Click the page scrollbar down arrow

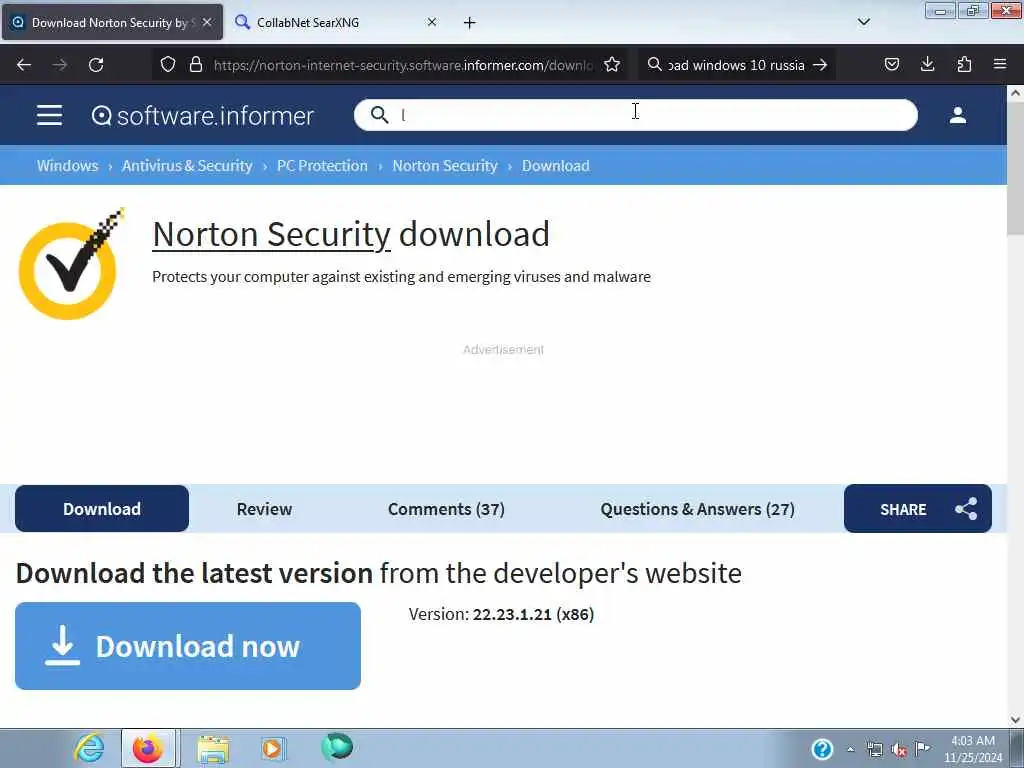pyautogui.click(x=1015, y=720)
